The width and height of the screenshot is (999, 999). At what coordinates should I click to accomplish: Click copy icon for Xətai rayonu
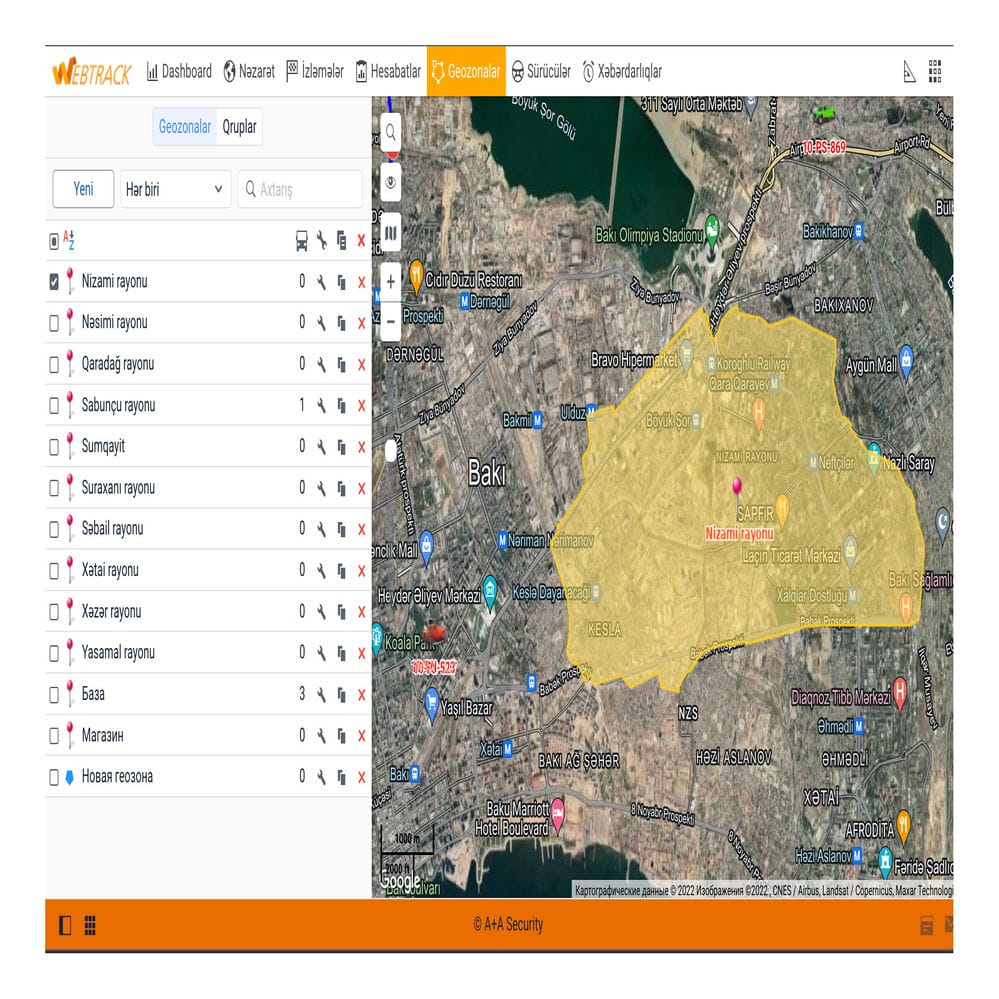click(341, 571)
